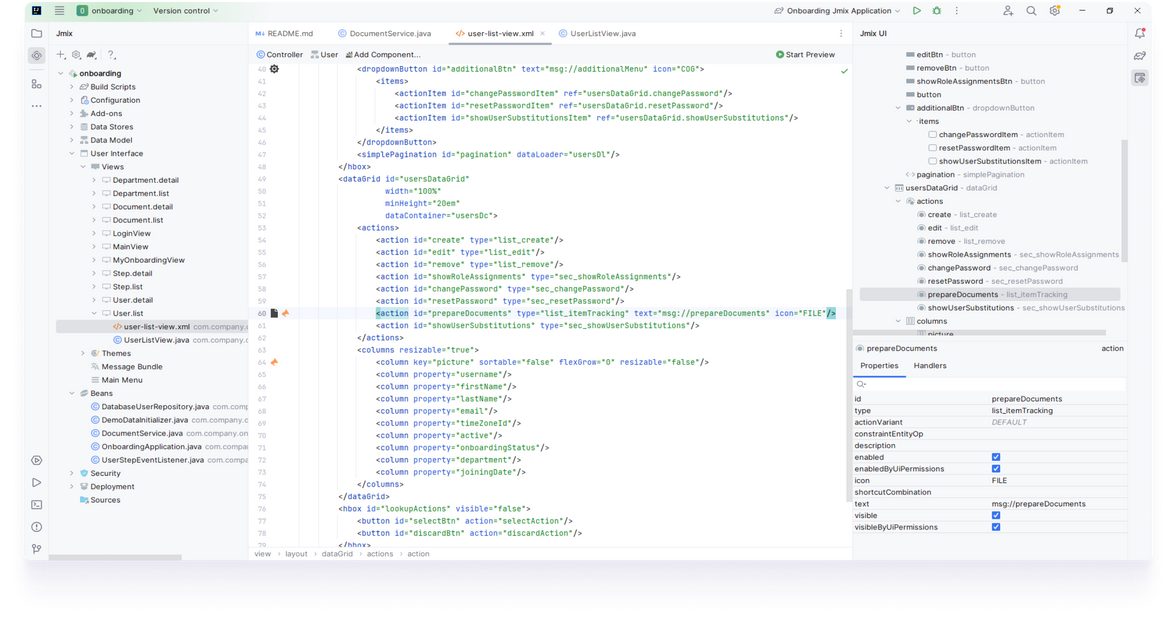Click the plus New icon in Jmix panel

61,55
